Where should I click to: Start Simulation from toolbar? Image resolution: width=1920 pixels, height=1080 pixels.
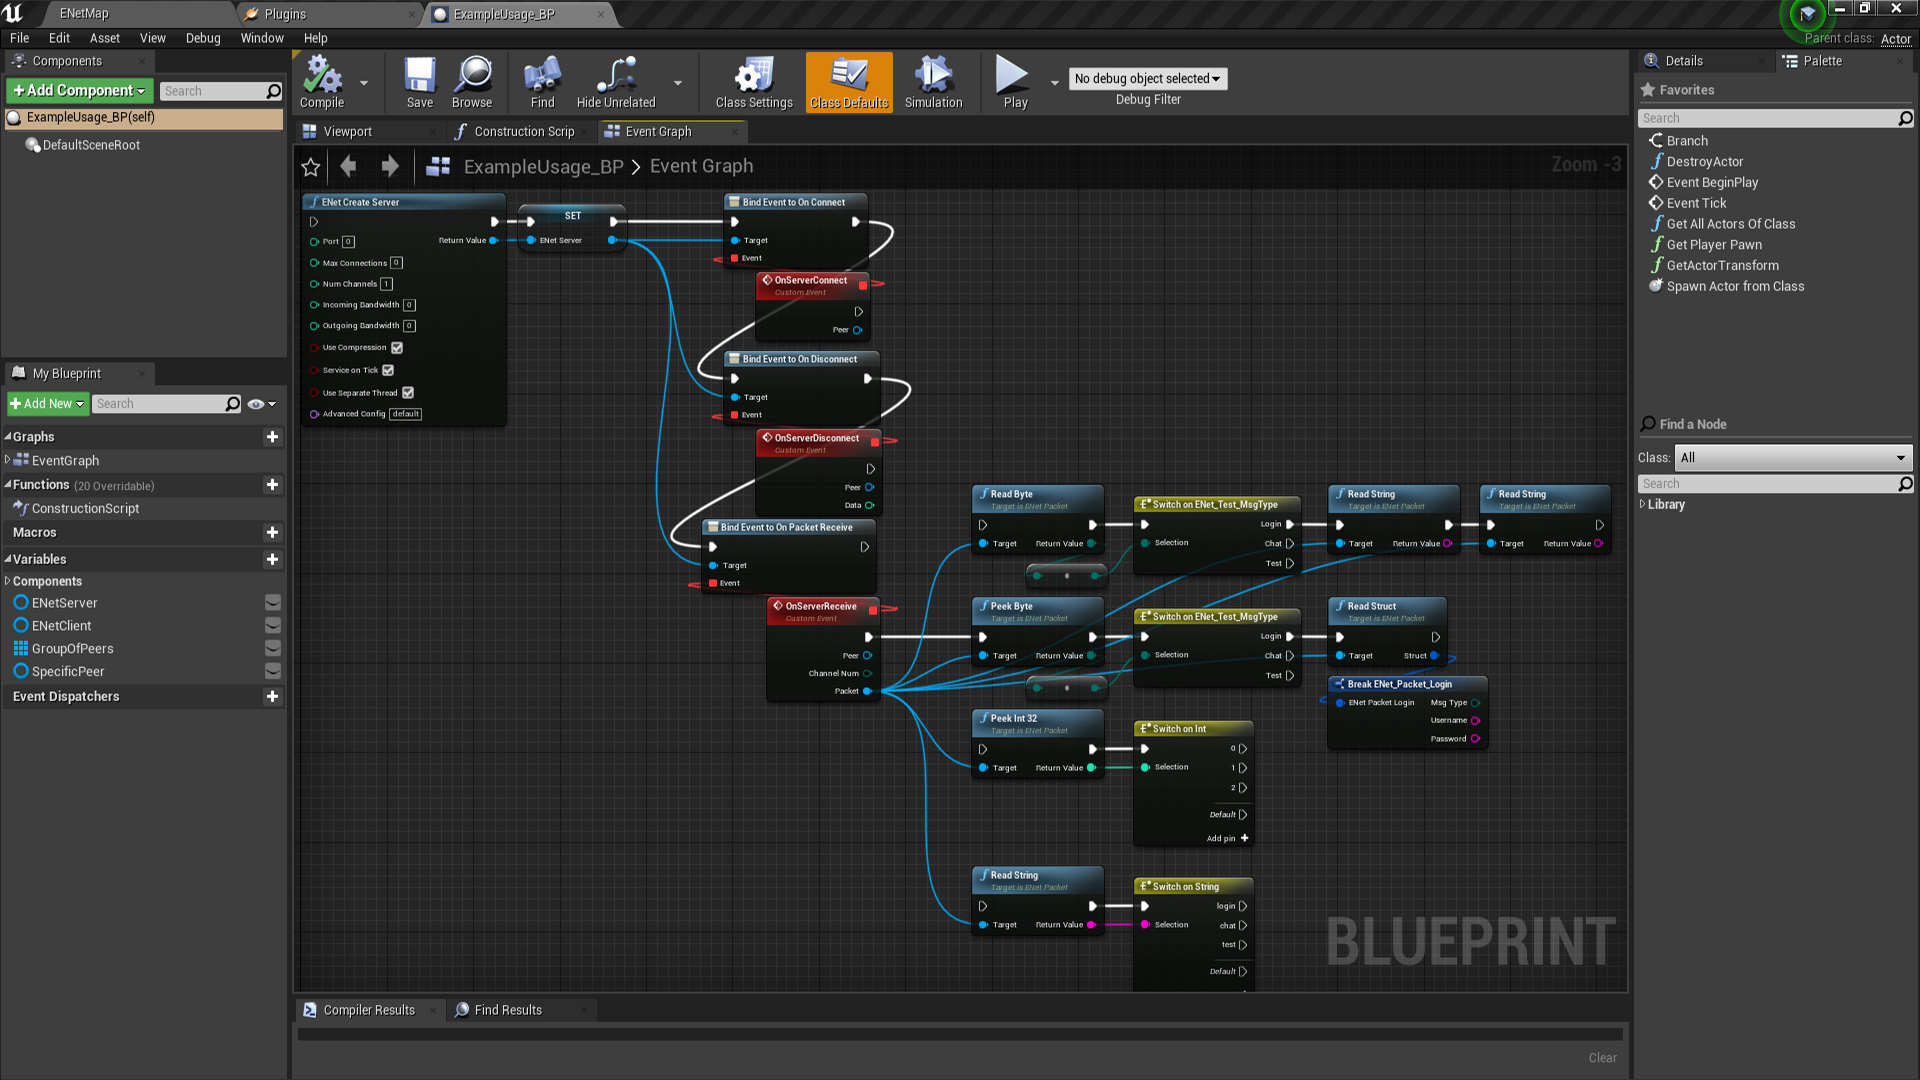pyautogui.click(x=933, y=82)
